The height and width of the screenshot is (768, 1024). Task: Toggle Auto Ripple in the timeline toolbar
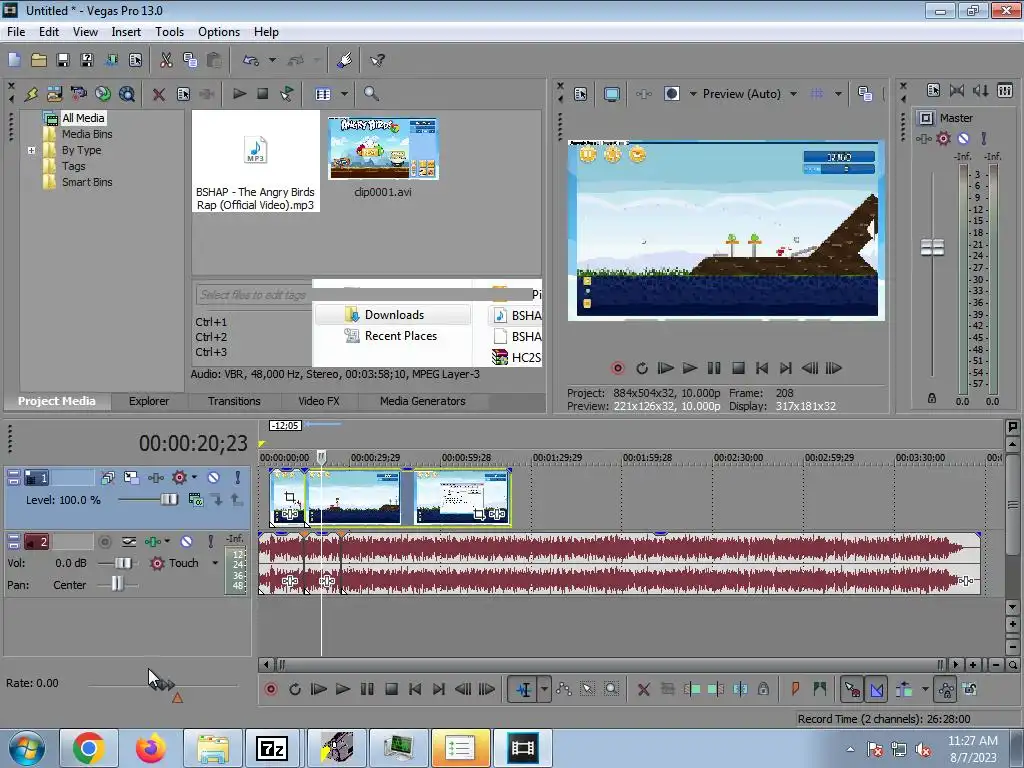[904, 690]
